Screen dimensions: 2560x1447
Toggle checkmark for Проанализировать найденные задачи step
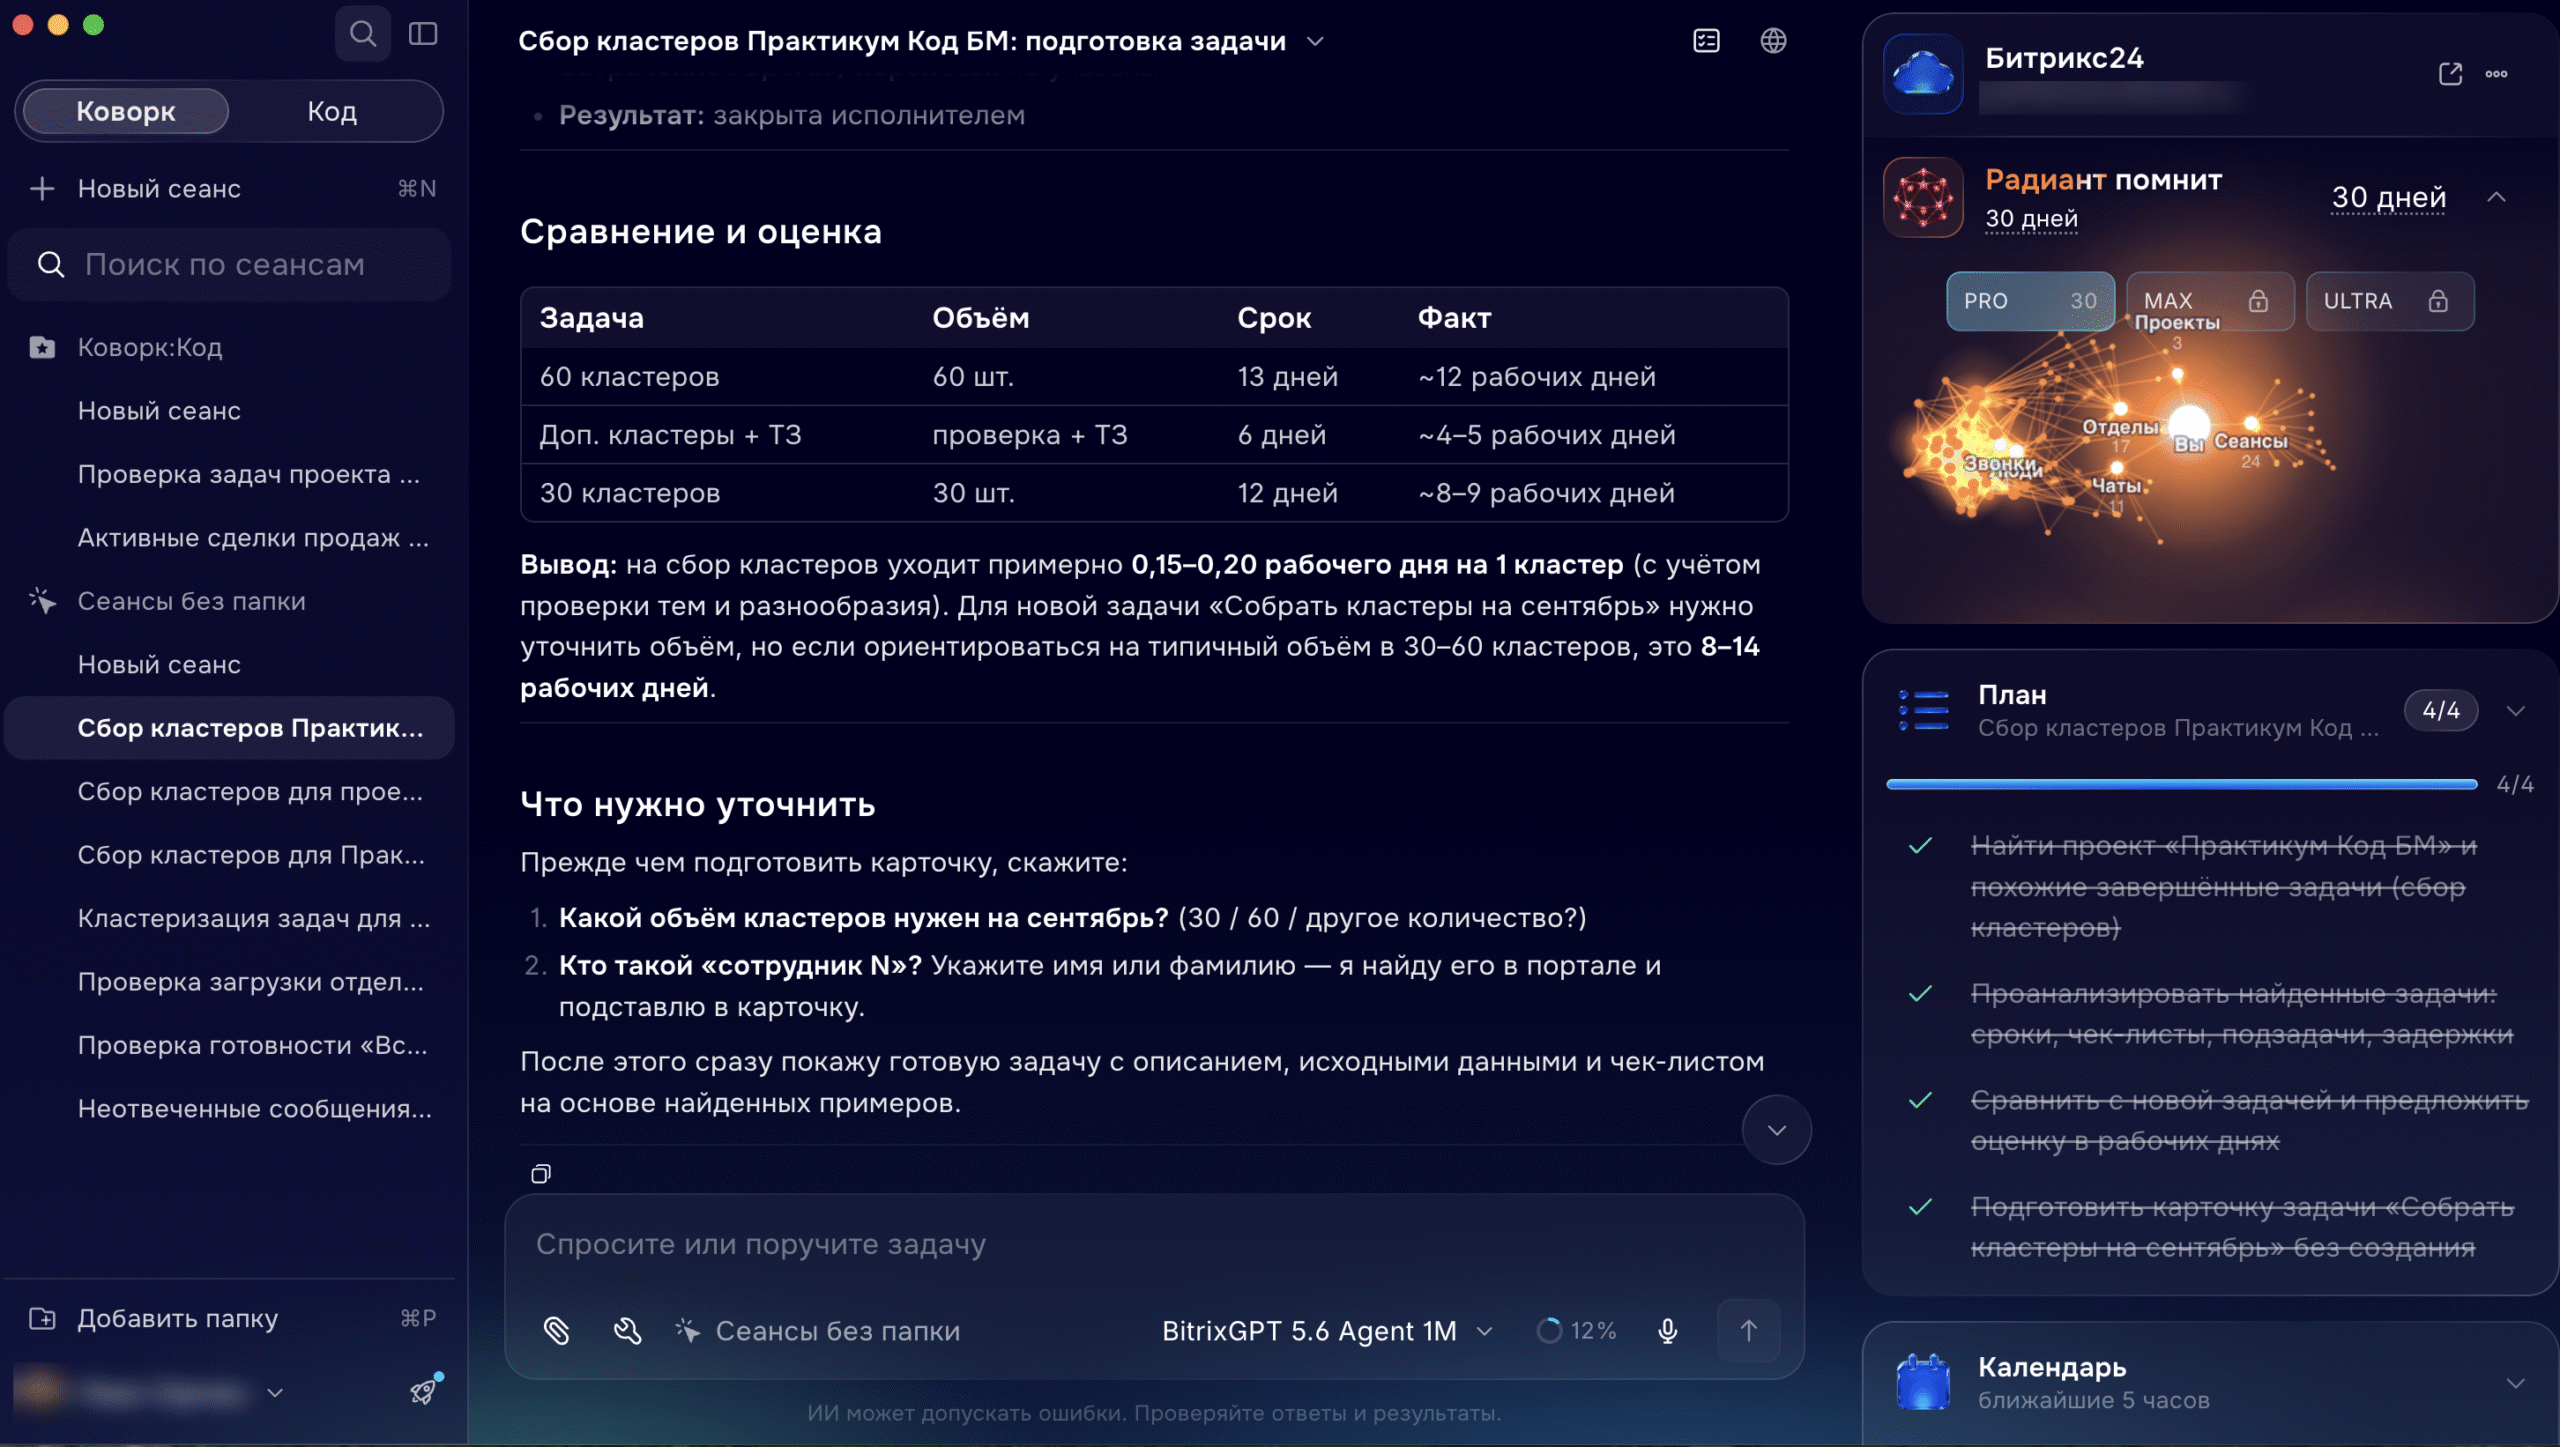point(1920,994)
